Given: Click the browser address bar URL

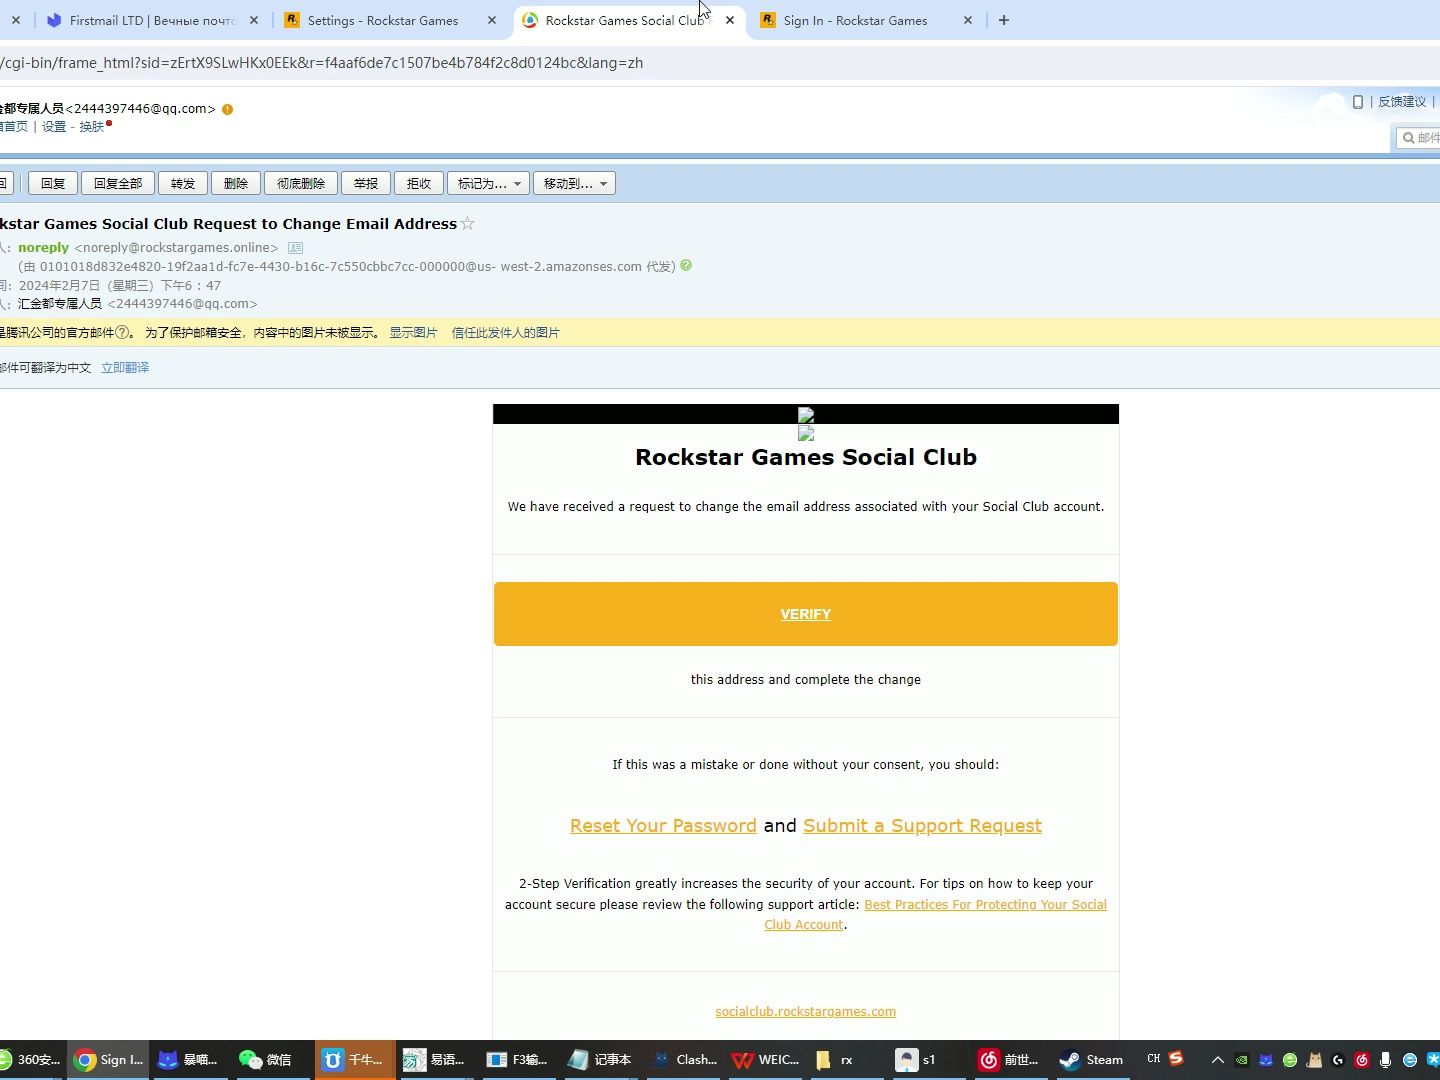Looking at the screenshot, I should click(x=322, y=63).
